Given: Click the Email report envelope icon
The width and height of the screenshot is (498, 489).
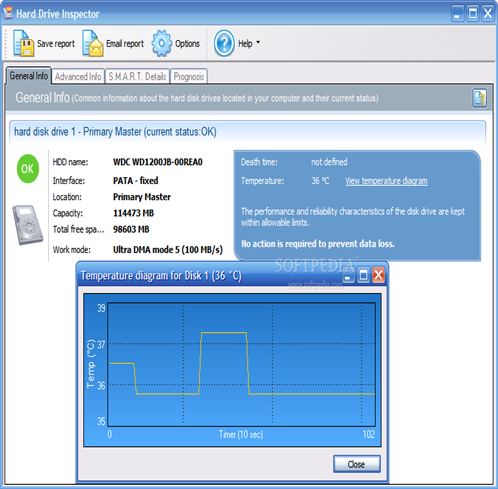Looking at the screenshot, I should [93, 43].
